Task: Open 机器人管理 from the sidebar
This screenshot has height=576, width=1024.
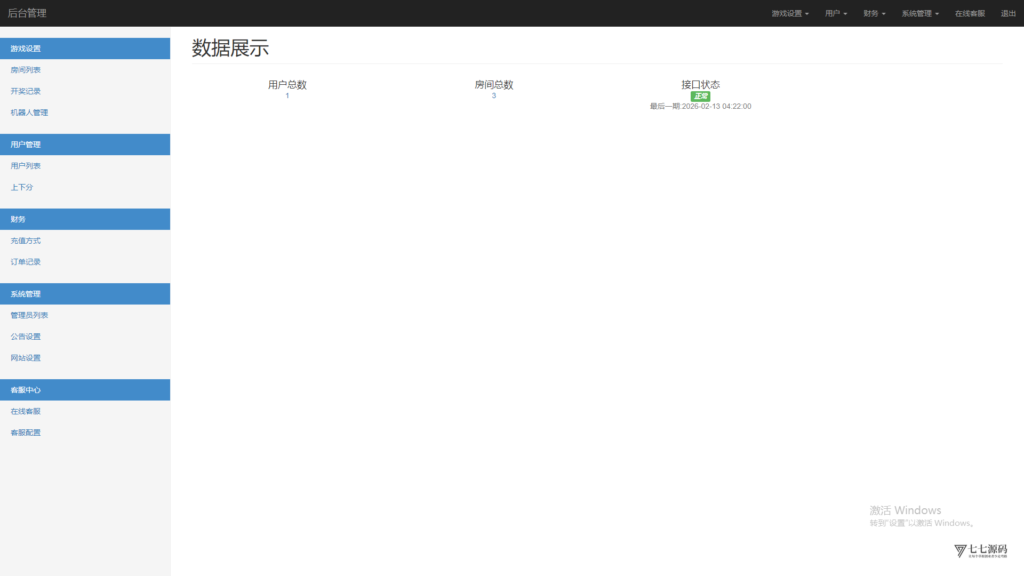Action: (29, 113)
